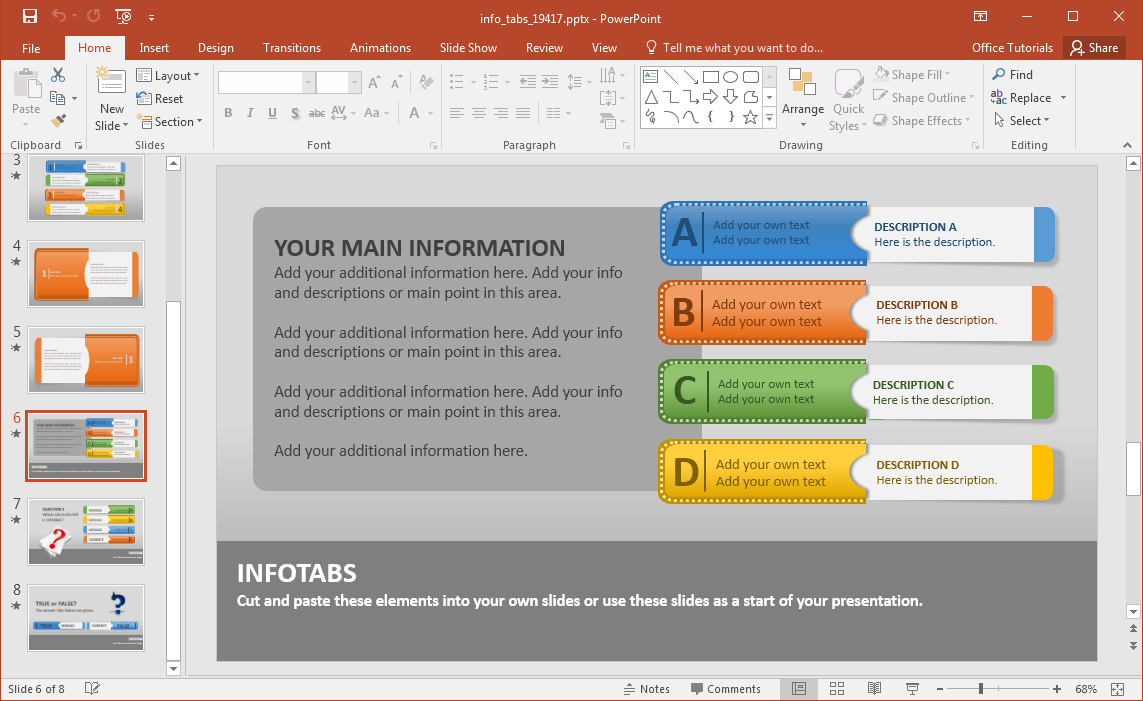Click the Cut scissors icon
The height and width of the screenshot is (701, 1143).
pyautogui.click(x=58, y=74)
